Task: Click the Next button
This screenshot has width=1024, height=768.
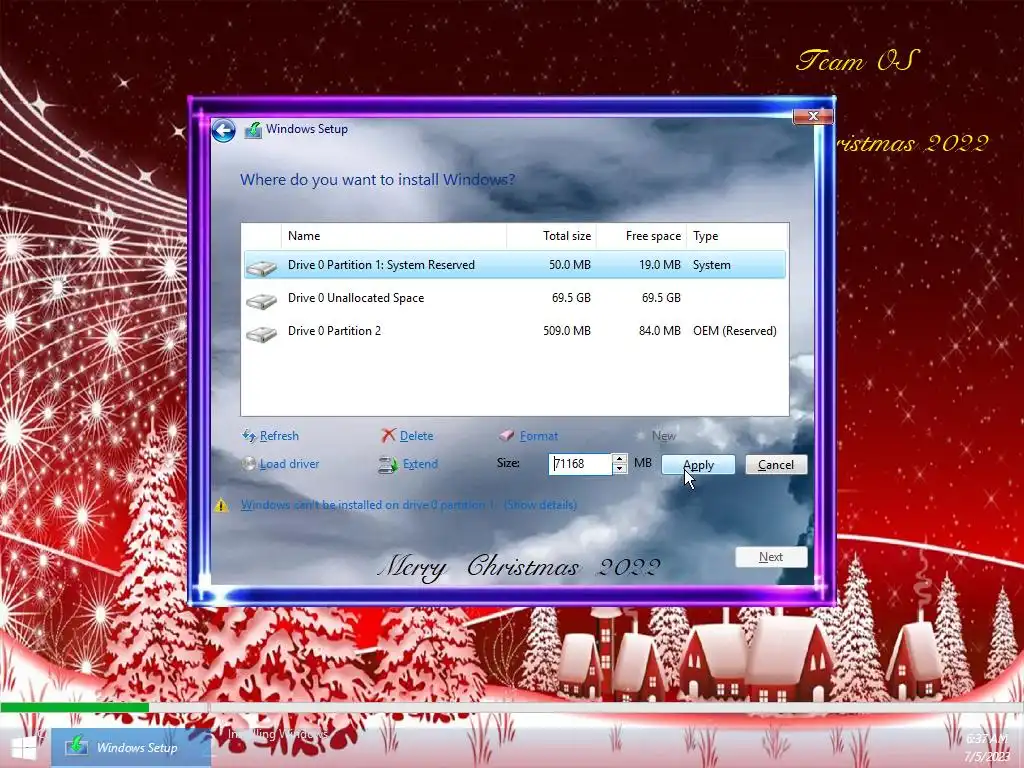Action: point(771,557)
